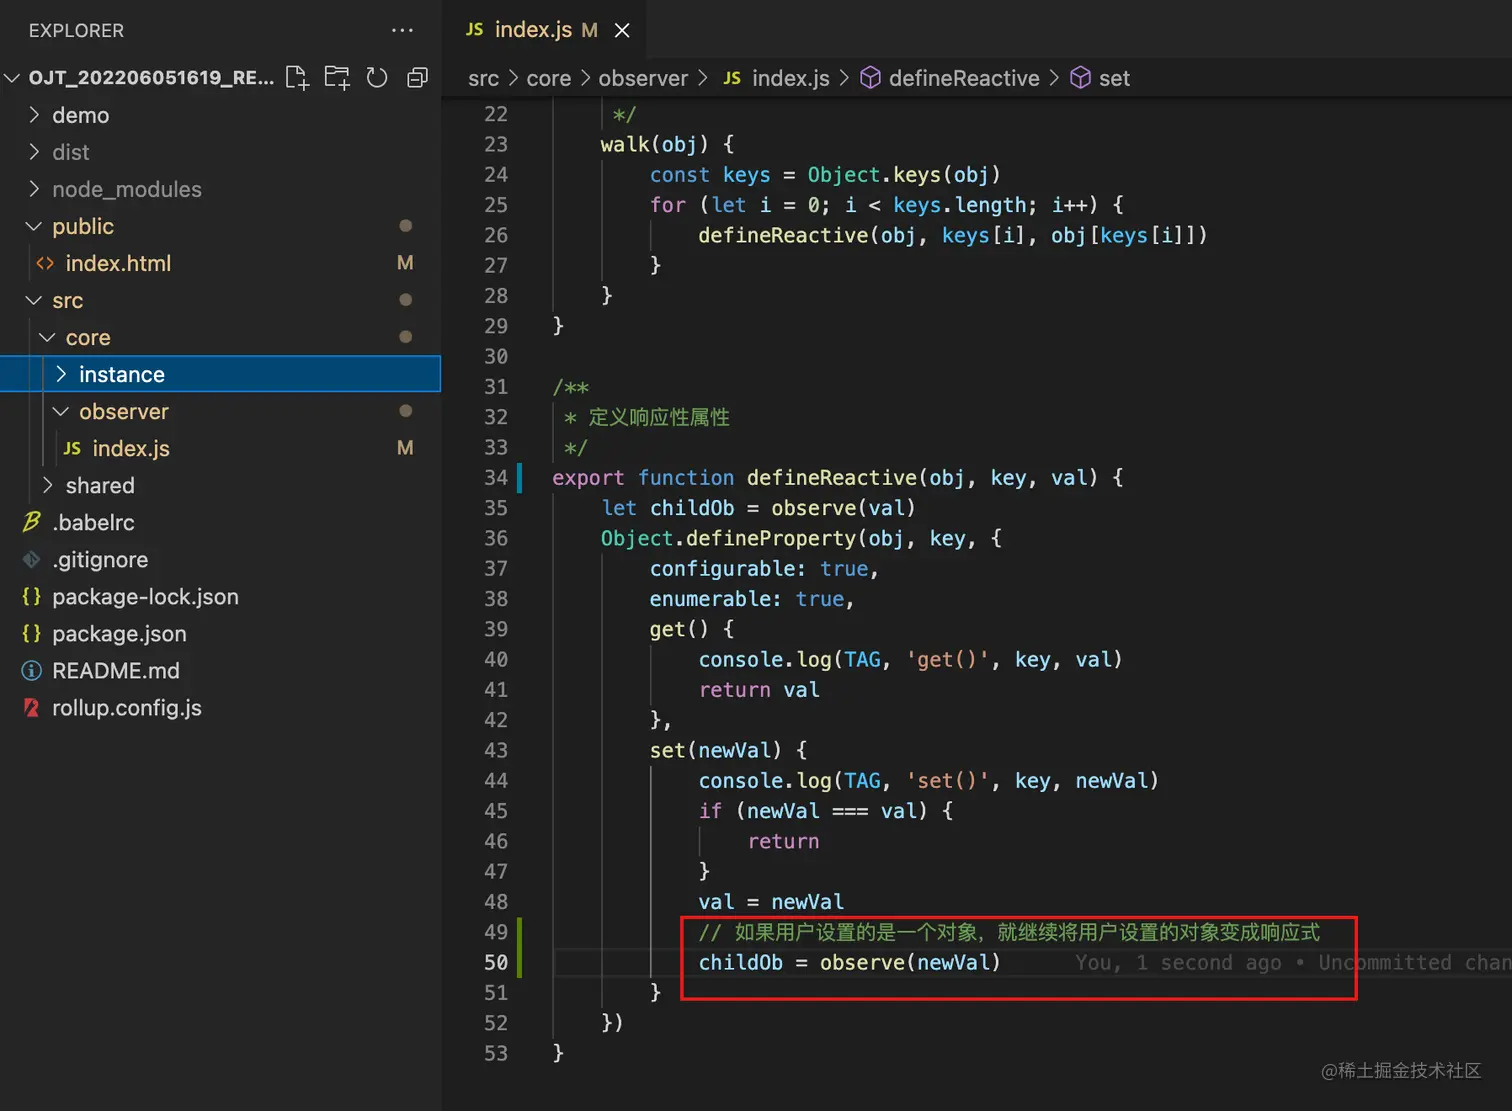
Task: Create a new folder in Explorer
Action: [x=337, y=78]
